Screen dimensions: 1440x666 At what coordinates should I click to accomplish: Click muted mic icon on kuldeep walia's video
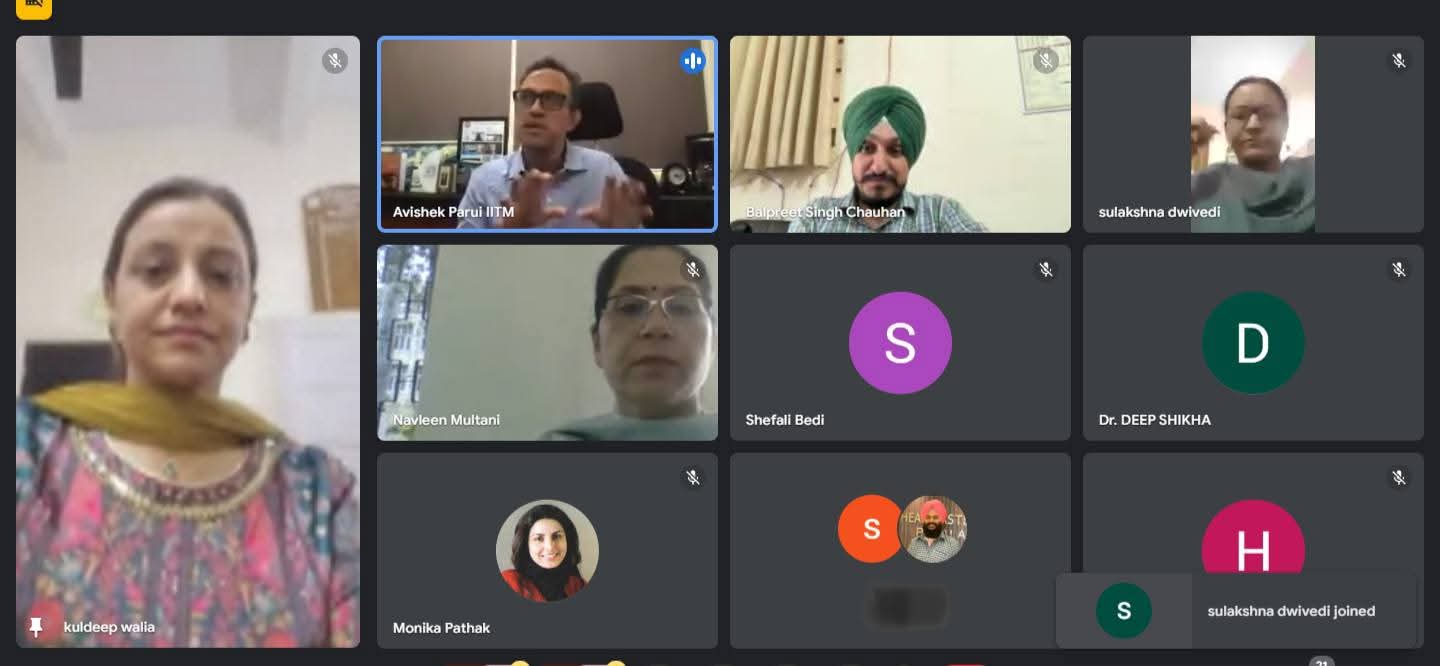pos(335,61)
